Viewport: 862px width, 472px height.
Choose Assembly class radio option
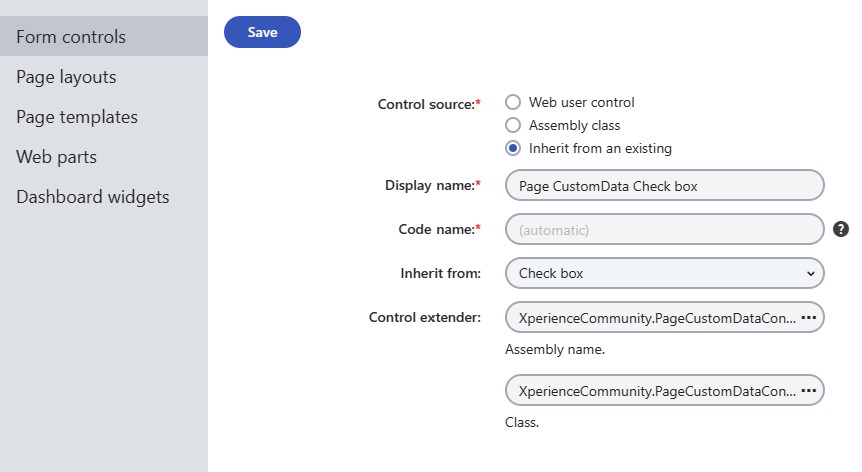[x=513, y=125]
